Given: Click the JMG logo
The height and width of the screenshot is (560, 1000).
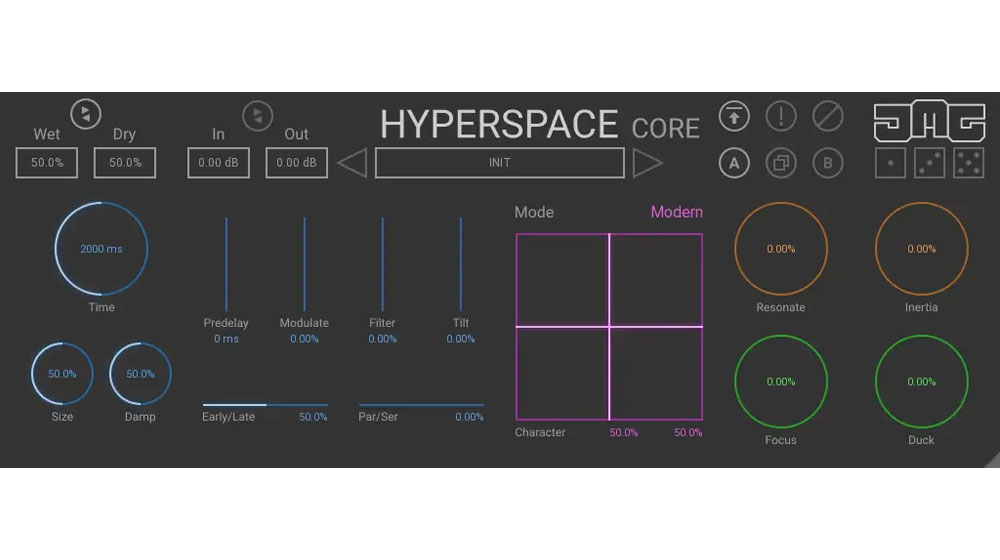Looking at the screenshot, I should tap(929, 121).
